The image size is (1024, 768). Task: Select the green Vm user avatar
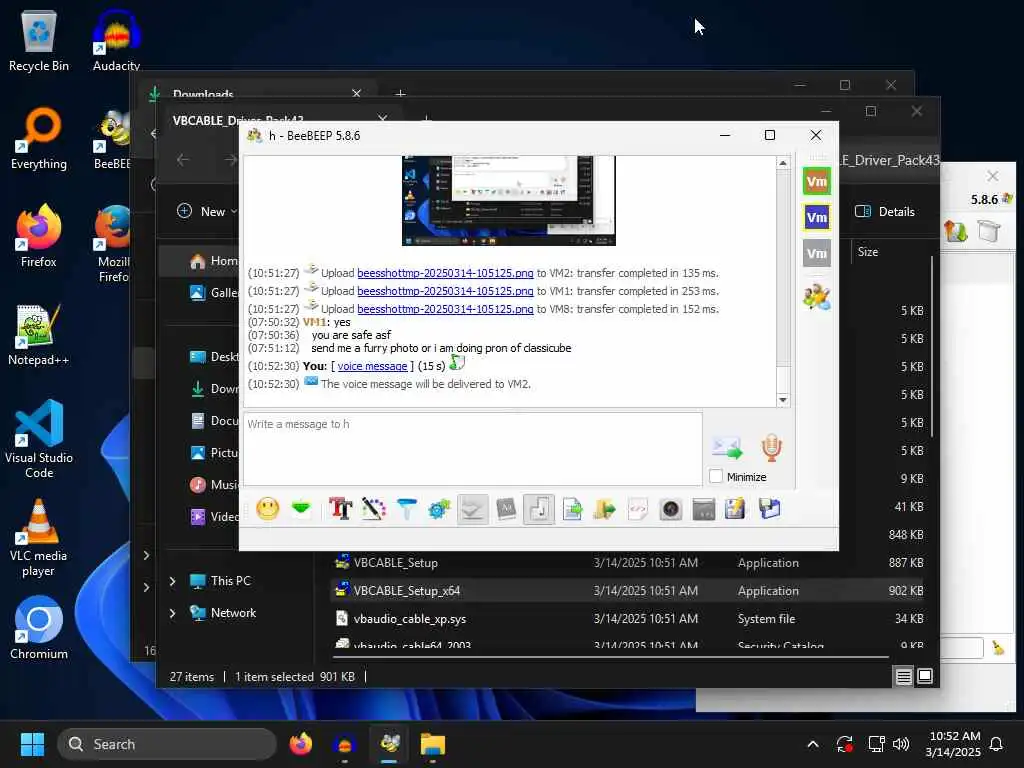click(x=817, y=181)
